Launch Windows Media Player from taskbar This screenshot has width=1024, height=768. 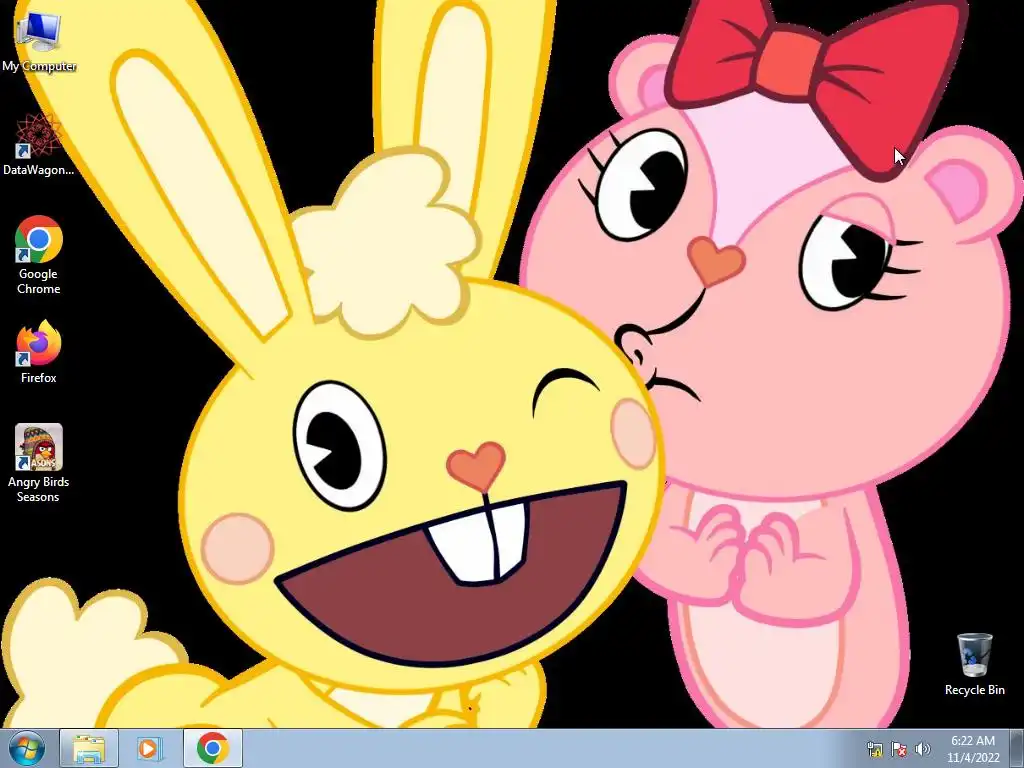150,748
